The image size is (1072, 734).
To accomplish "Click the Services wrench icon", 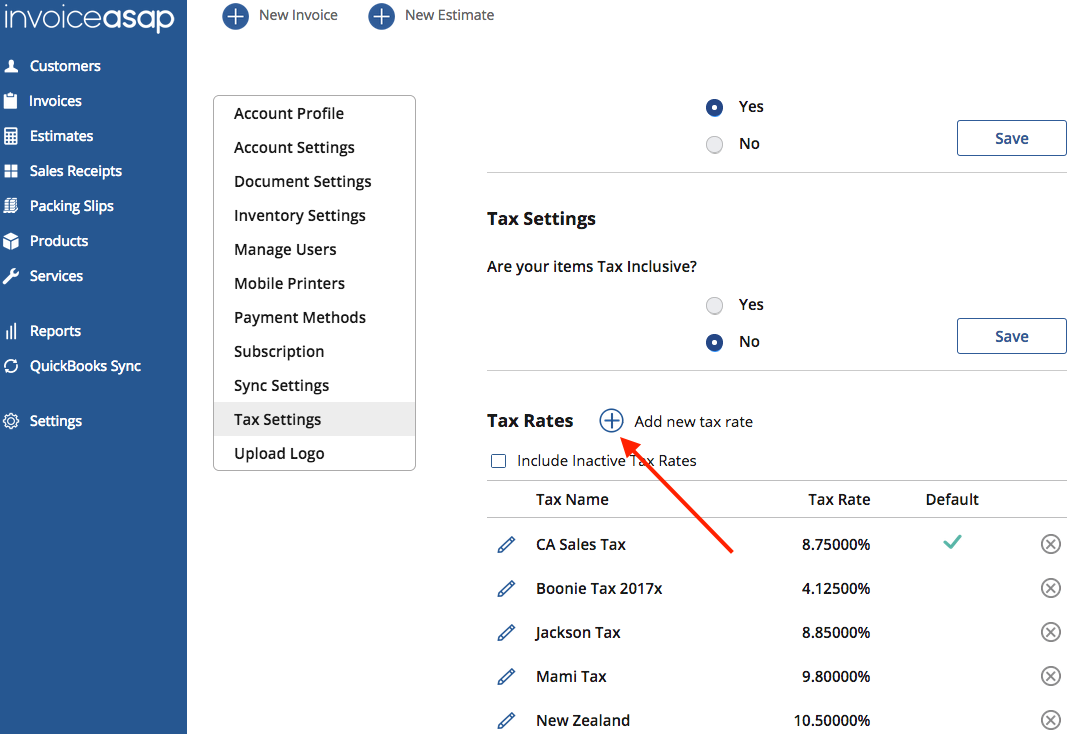I will point(11,276).
